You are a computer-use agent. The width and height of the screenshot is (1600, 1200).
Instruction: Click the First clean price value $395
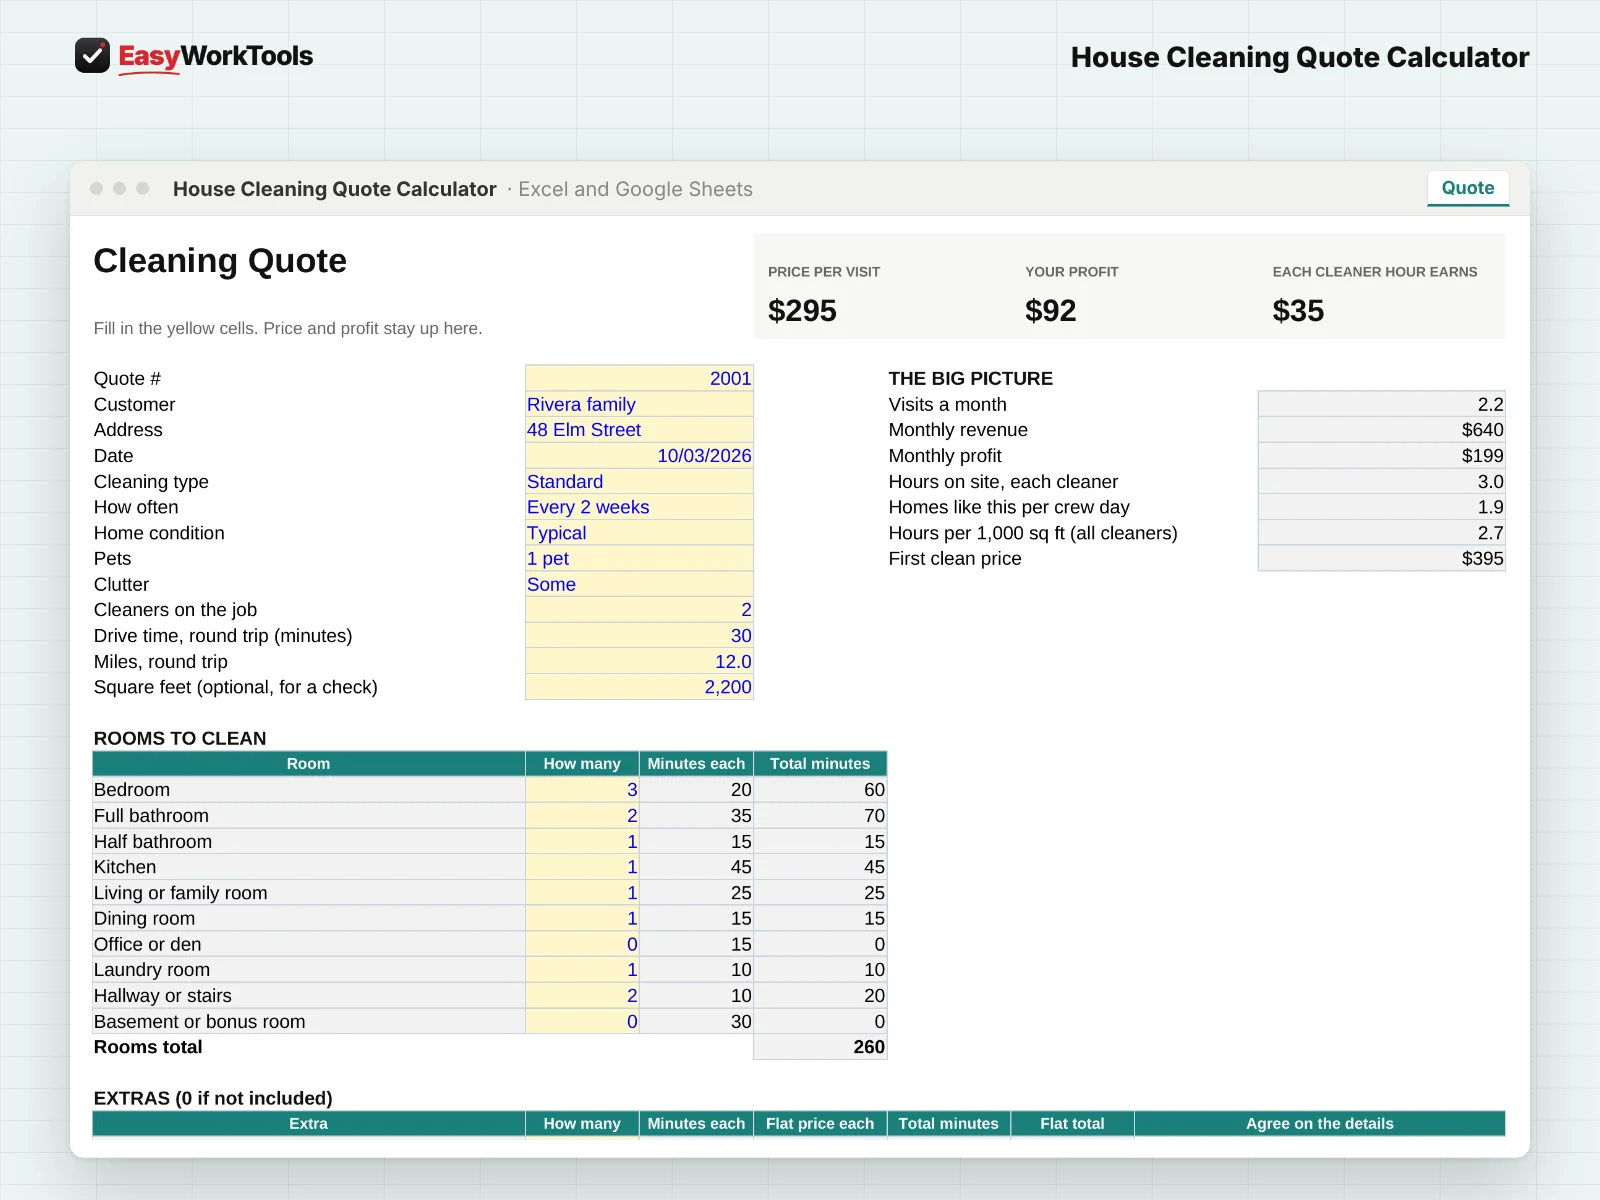pyautogui.click(x=1381, y=559)
